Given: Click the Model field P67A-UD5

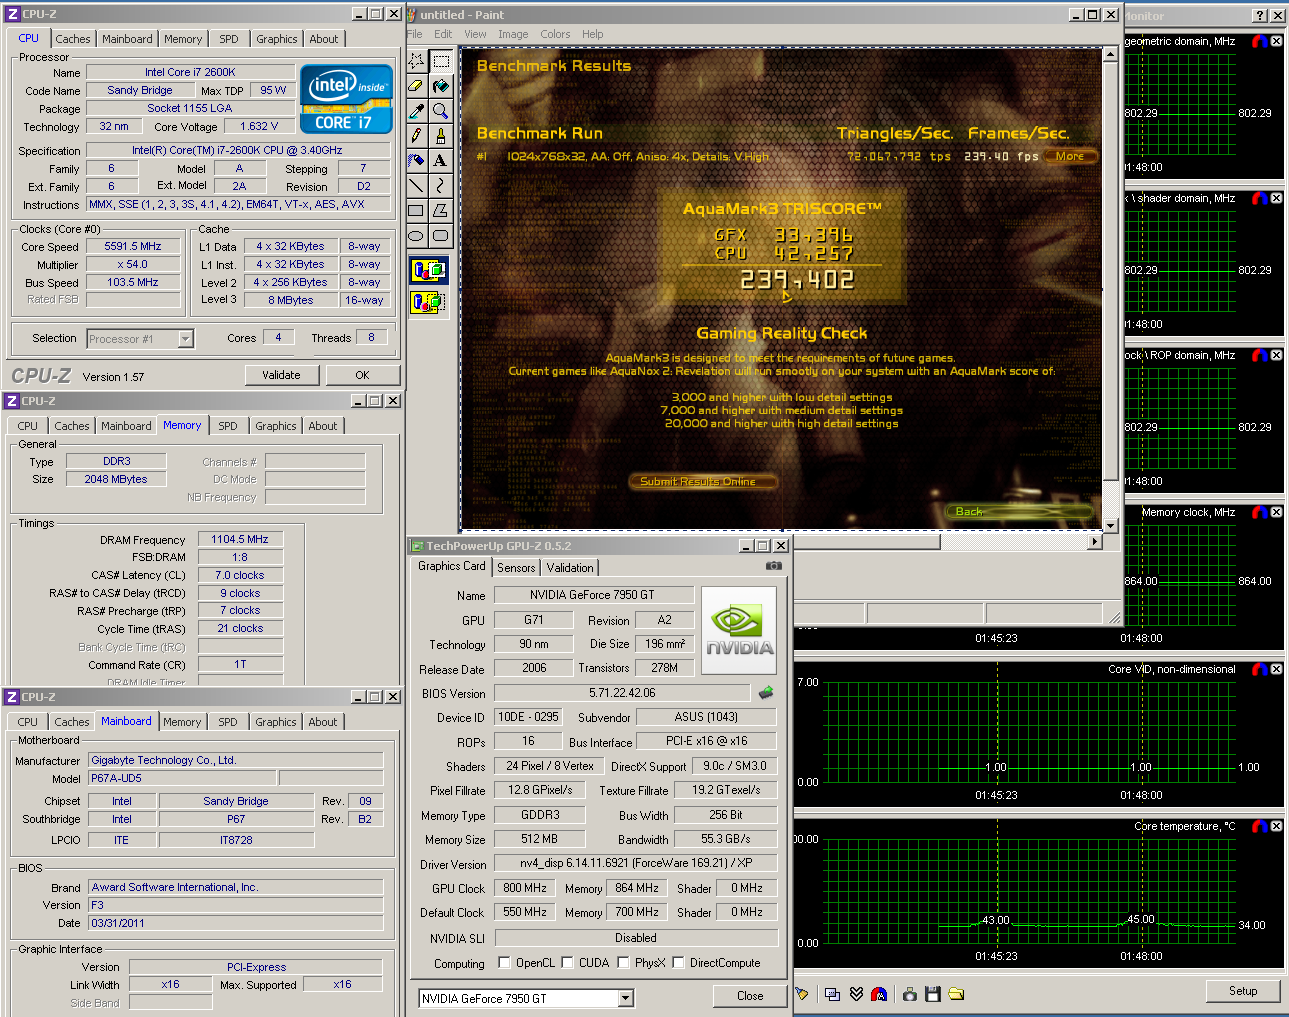Looking at the screenshot, I should 182,778.
